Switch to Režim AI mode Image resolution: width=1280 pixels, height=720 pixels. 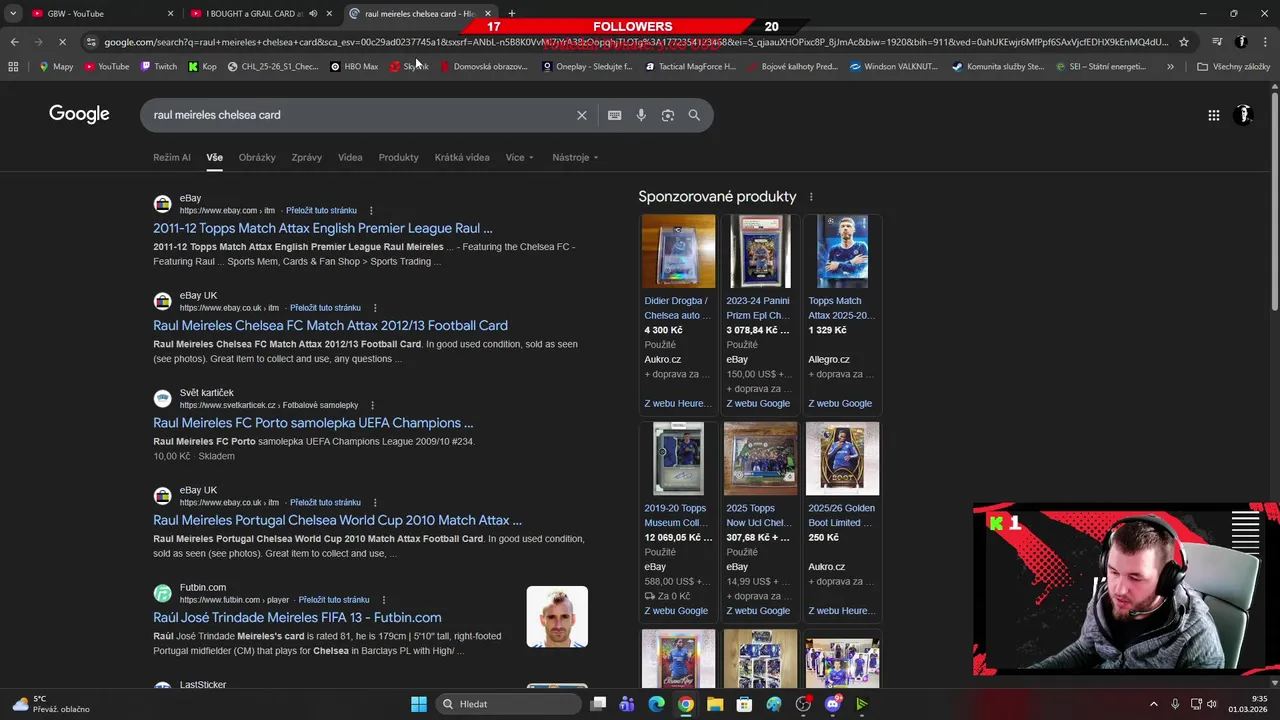point(172,157)
